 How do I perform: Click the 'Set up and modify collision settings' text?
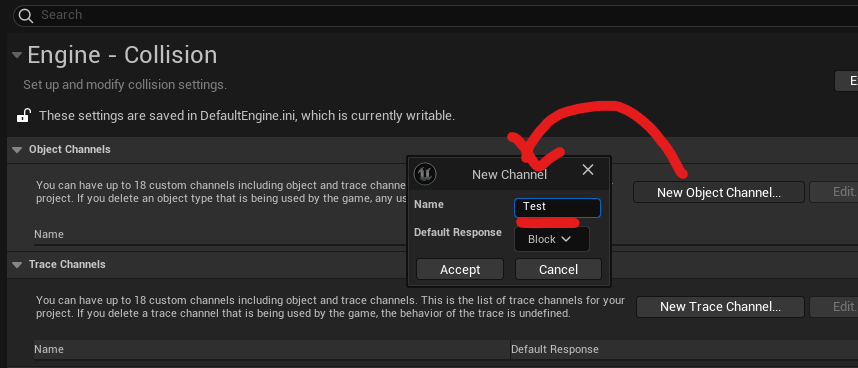125,85
